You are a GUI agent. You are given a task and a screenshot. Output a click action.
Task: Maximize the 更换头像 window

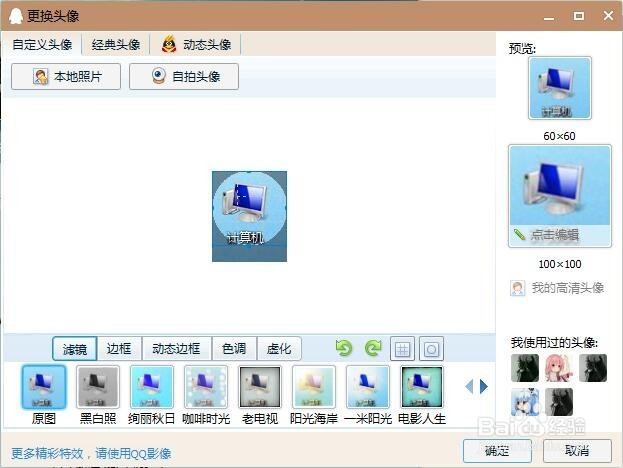(579, 16)
